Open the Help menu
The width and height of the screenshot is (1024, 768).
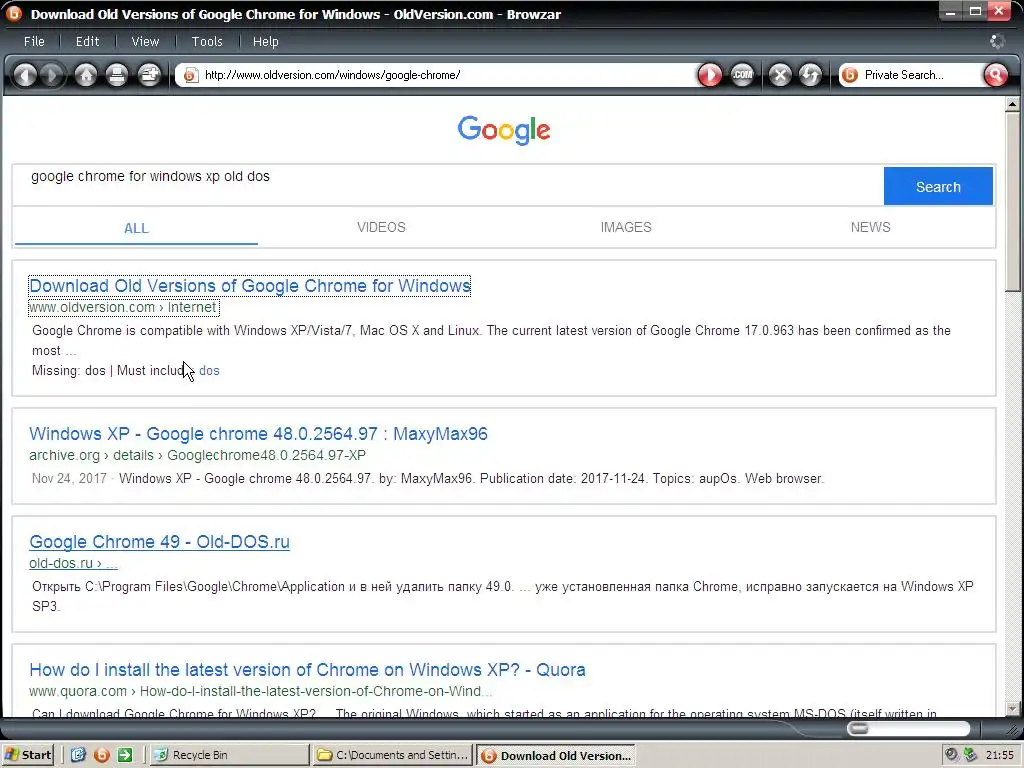(x=265, y=41)
